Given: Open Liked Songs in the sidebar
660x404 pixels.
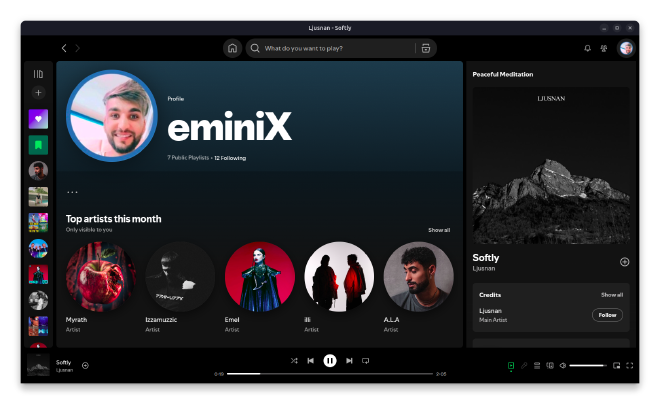Looking at the screenshot, I should 38,118.
